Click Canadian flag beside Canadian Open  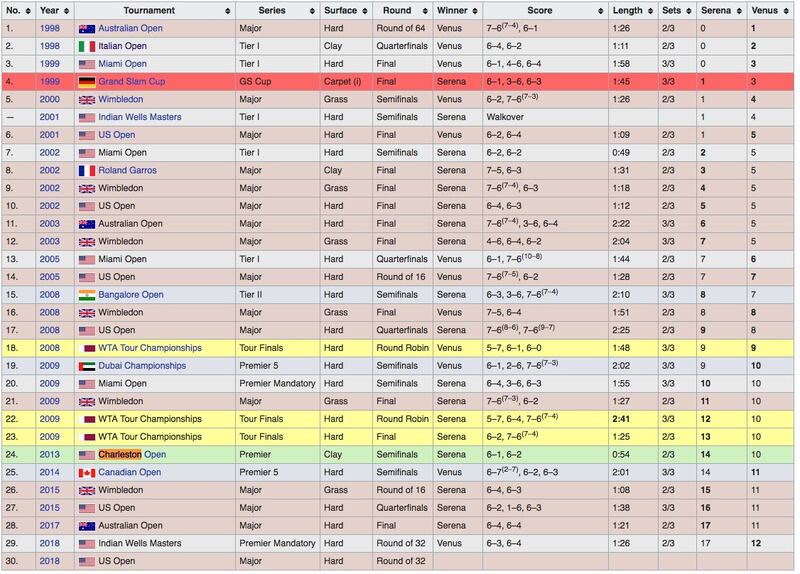coord(87,473)
